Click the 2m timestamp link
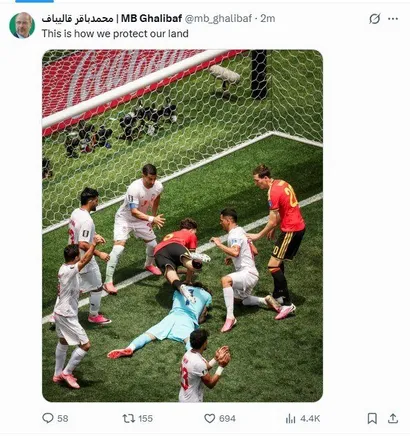 [x=268, y=18]
